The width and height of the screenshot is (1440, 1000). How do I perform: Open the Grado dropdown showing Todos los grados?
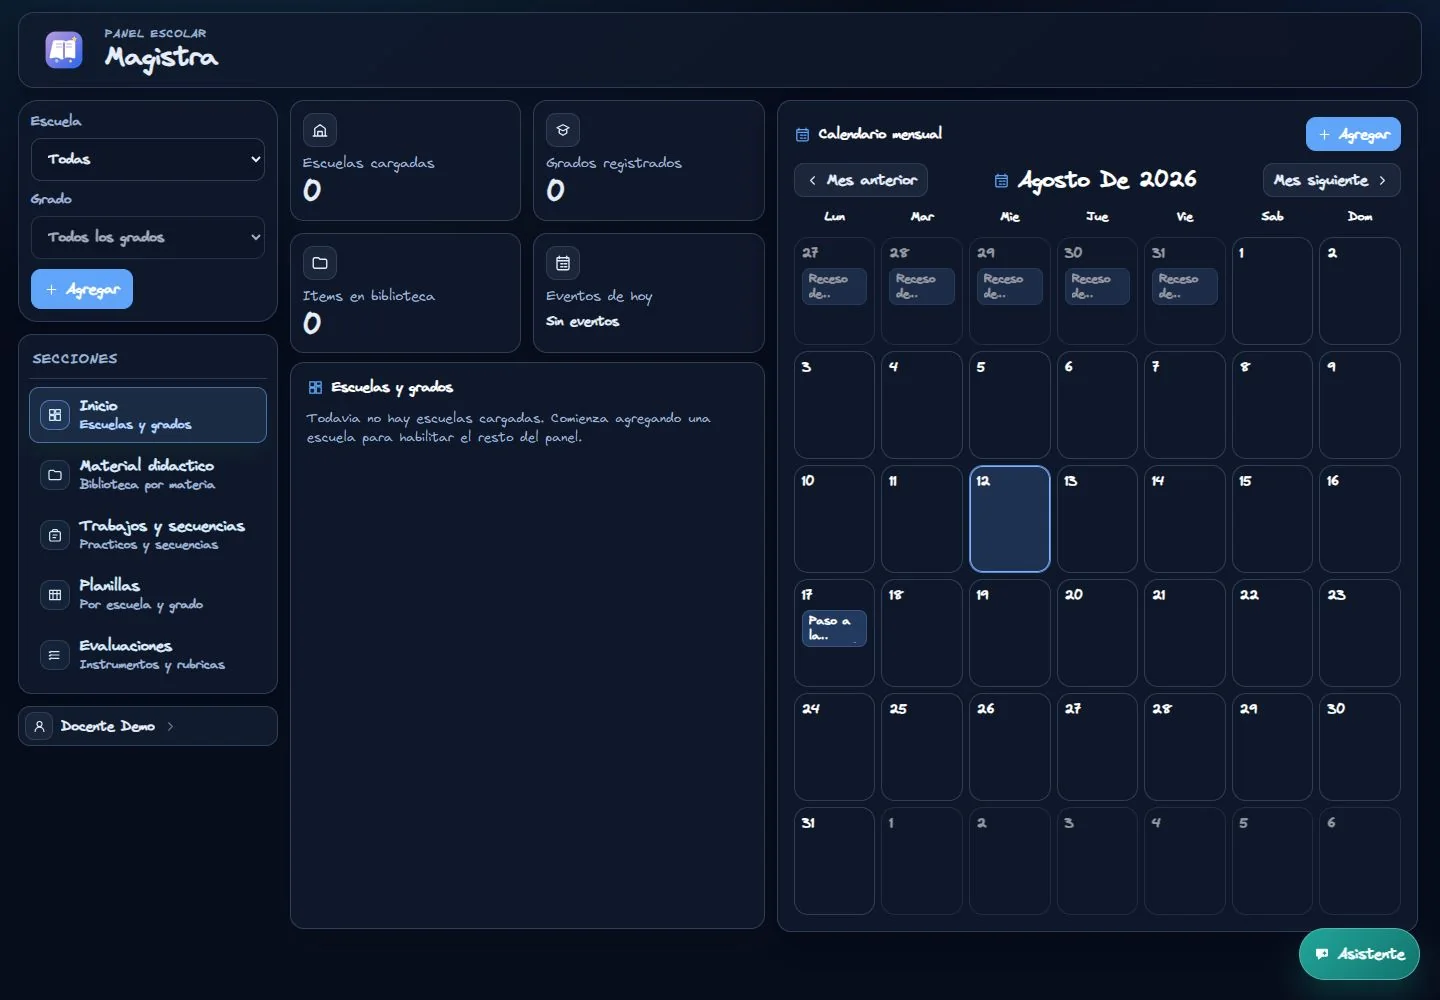148,237
